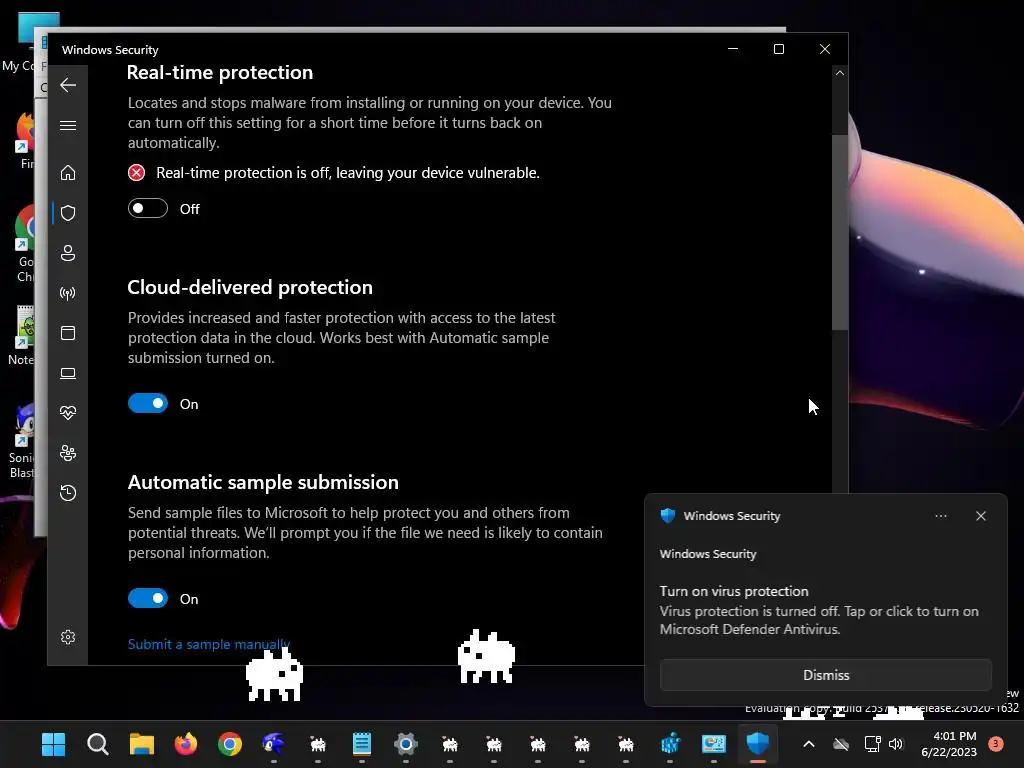This screenshot has width=1024, height=768.
Task: Minimize the Windows Security window
Action: click(x=733, y=49)
